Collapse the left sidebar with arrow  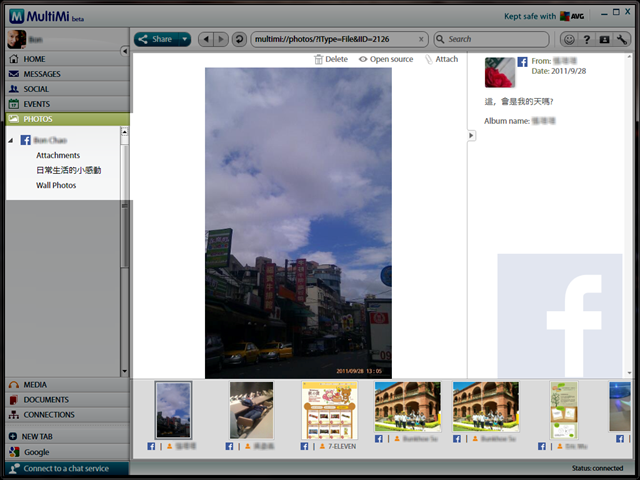tap(124, 50)
